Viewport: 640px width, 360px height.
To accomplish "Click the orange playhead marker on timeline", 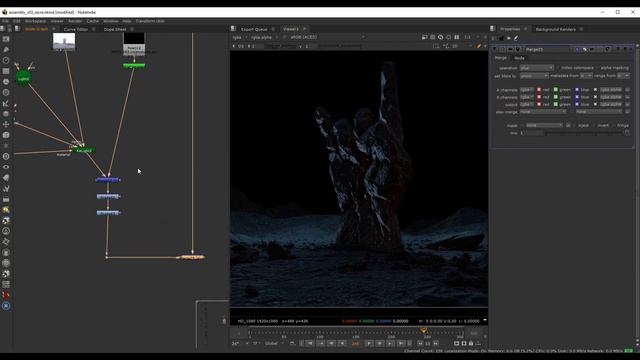I will pyautogui.click(x=424, y=331).
